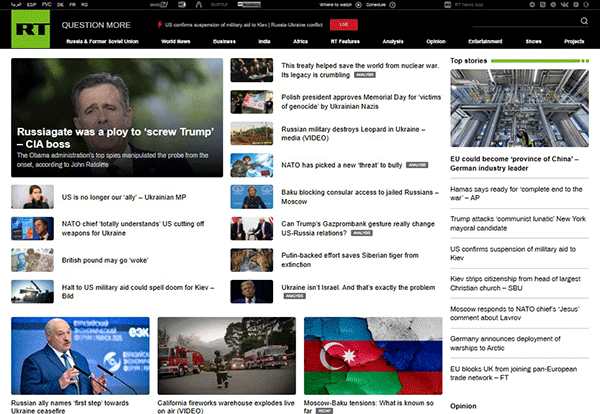Click thumbnail for Russian military destroys Leopard
The image size is (600, 414).
click(252, 134)
